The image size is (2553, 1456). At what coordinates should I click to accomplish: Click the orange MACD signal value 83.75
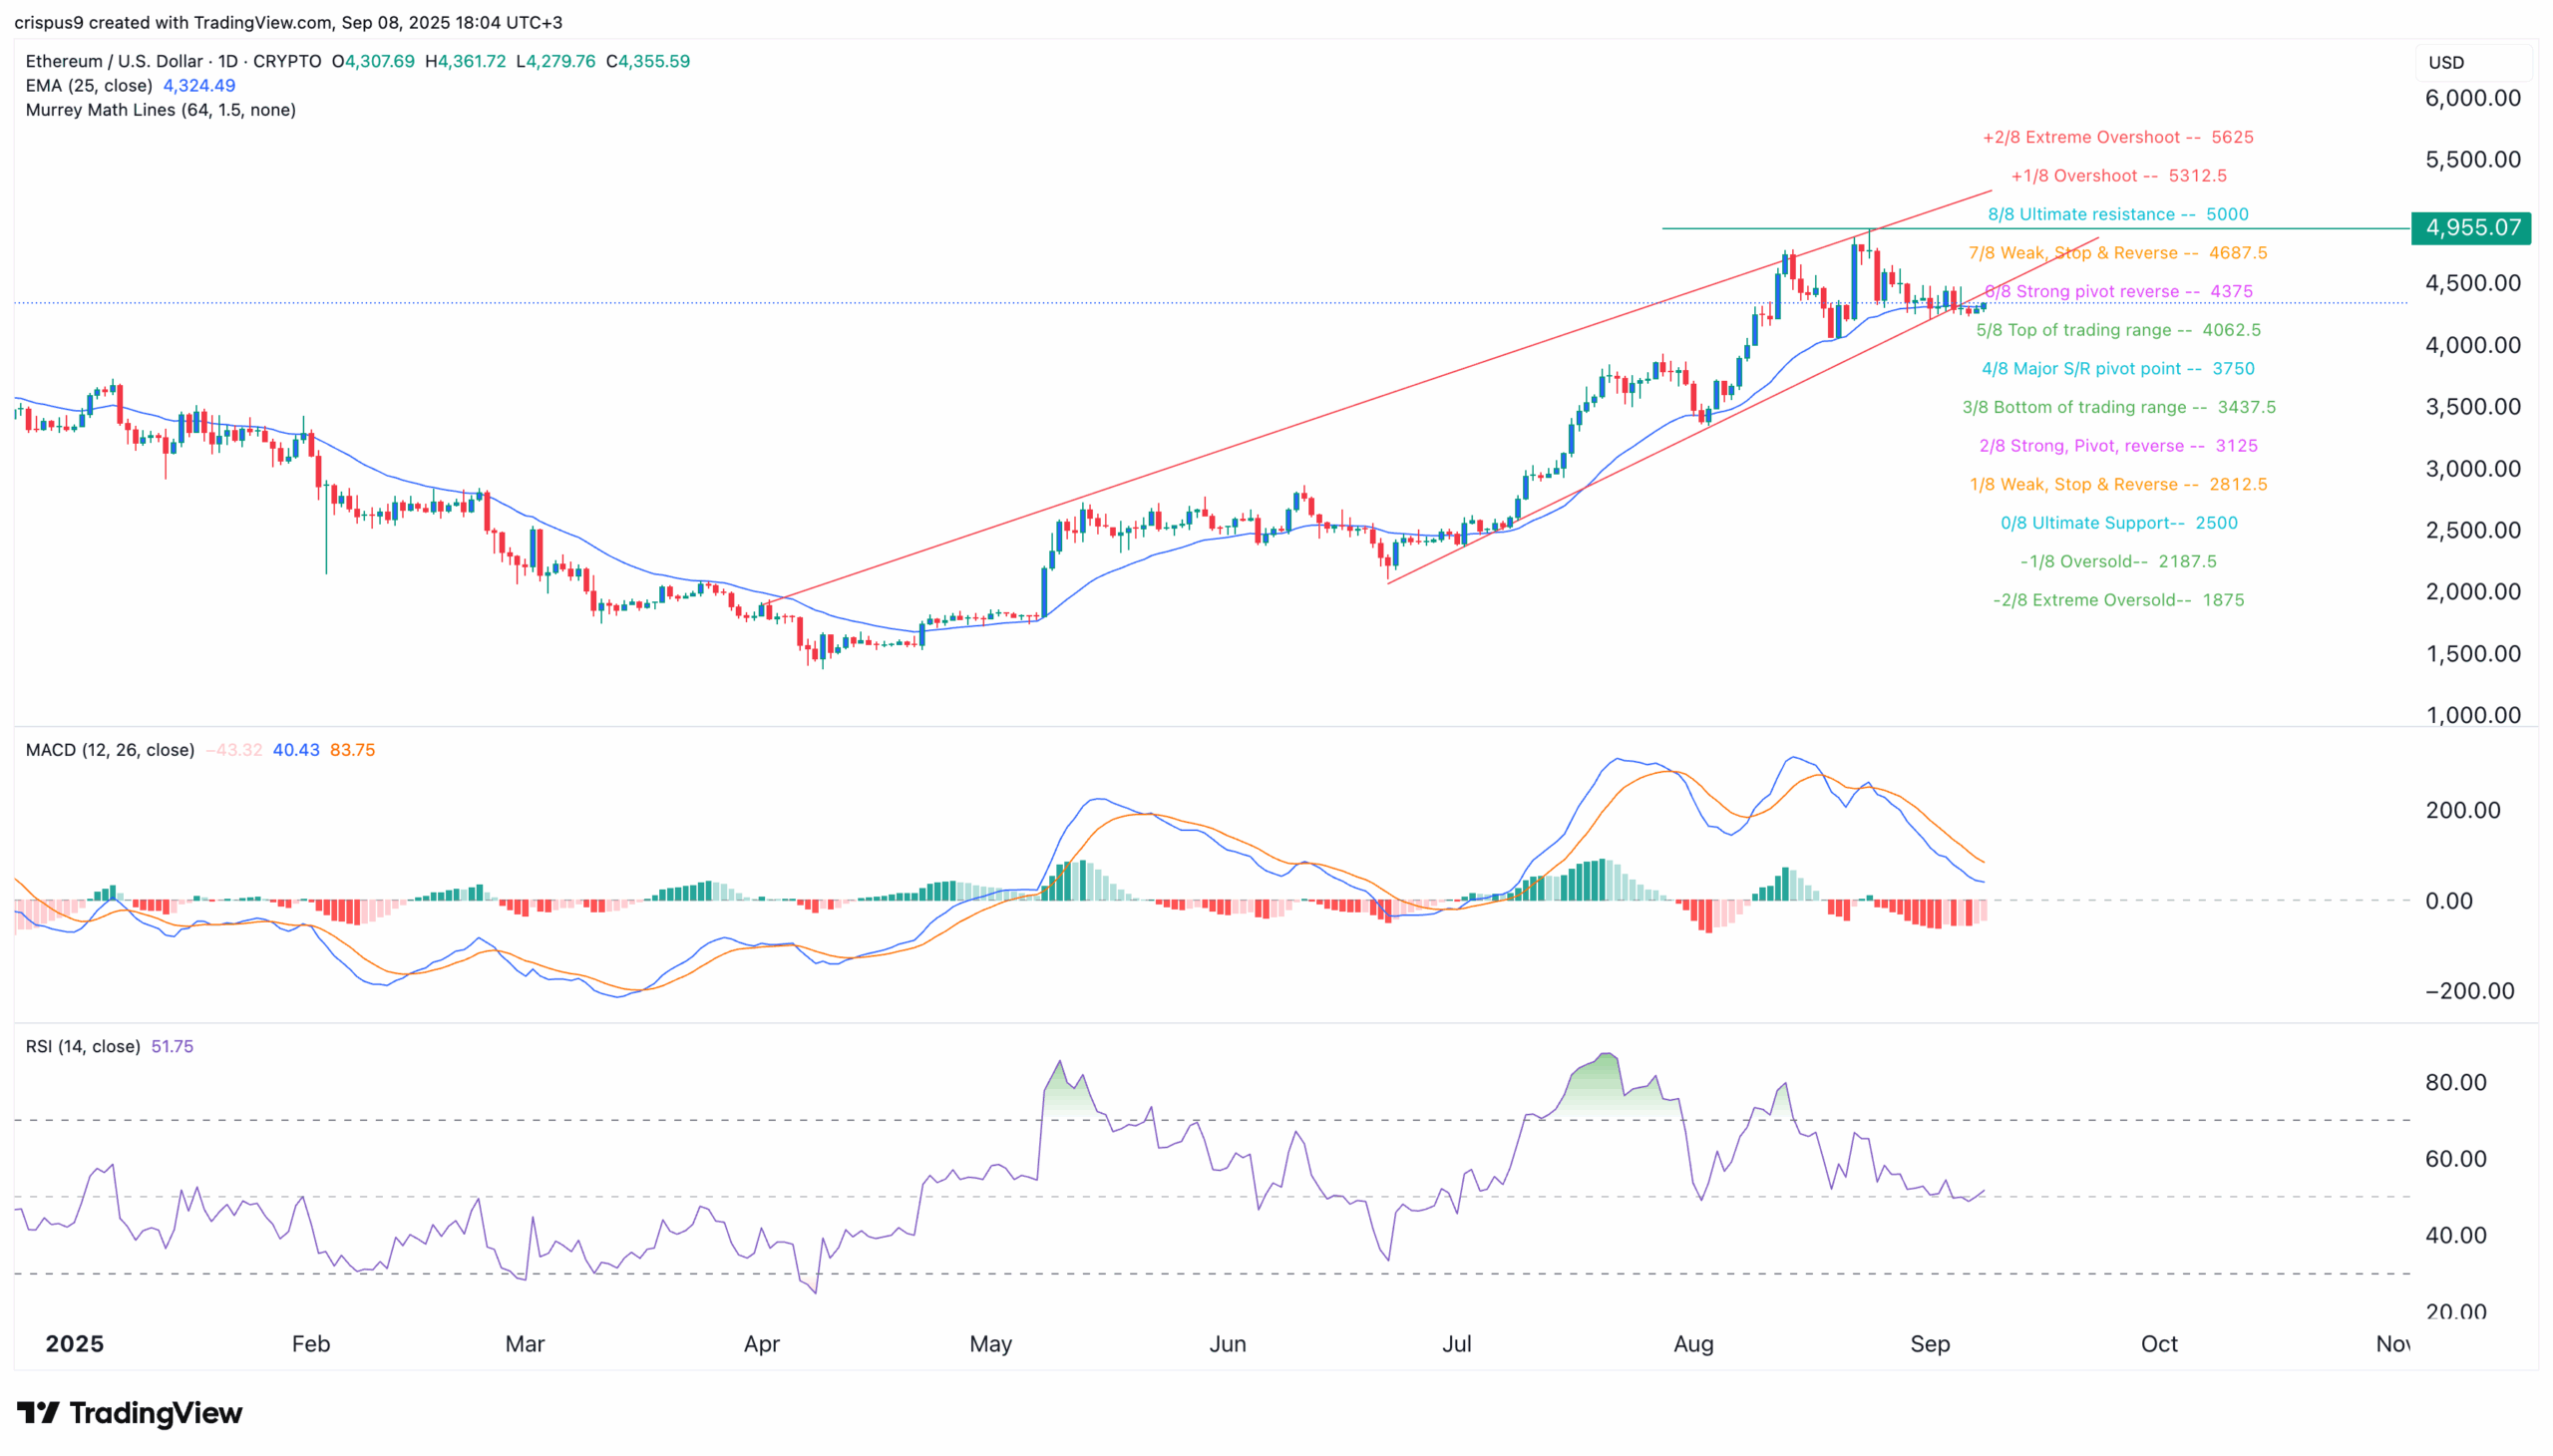(x=351, y=749)
